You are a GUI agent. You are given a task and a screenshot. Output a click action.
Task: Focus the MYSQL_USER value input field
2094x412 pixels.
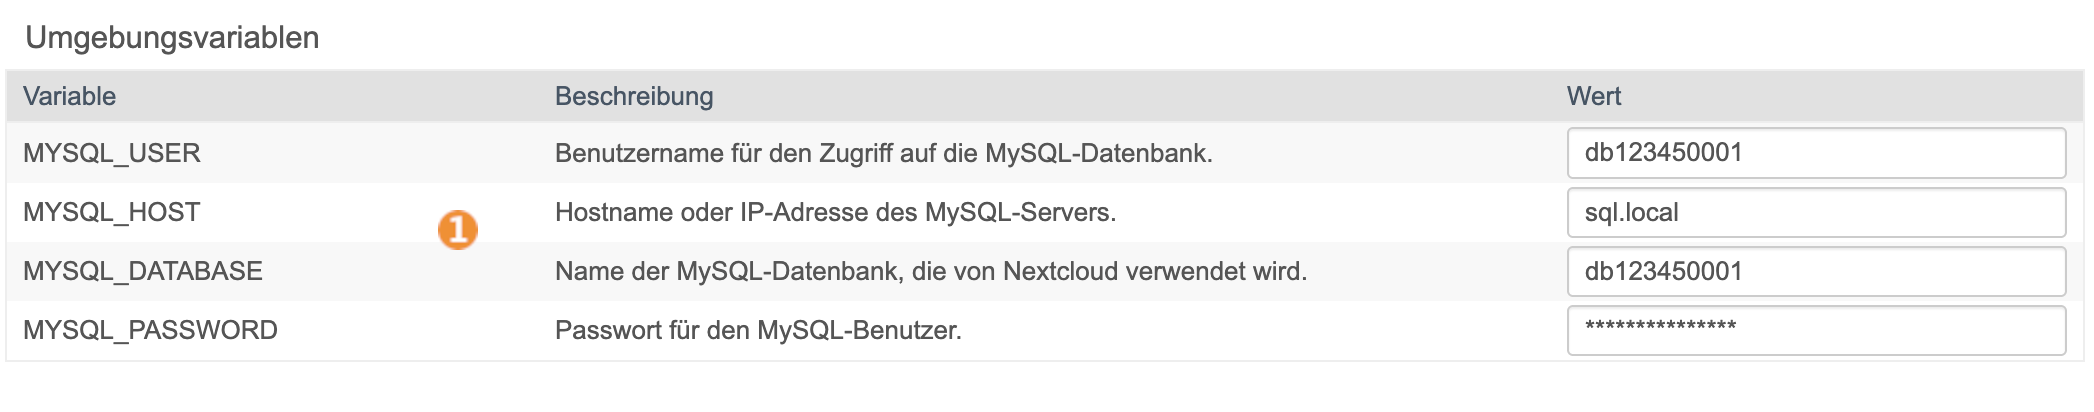[1816, 153]
